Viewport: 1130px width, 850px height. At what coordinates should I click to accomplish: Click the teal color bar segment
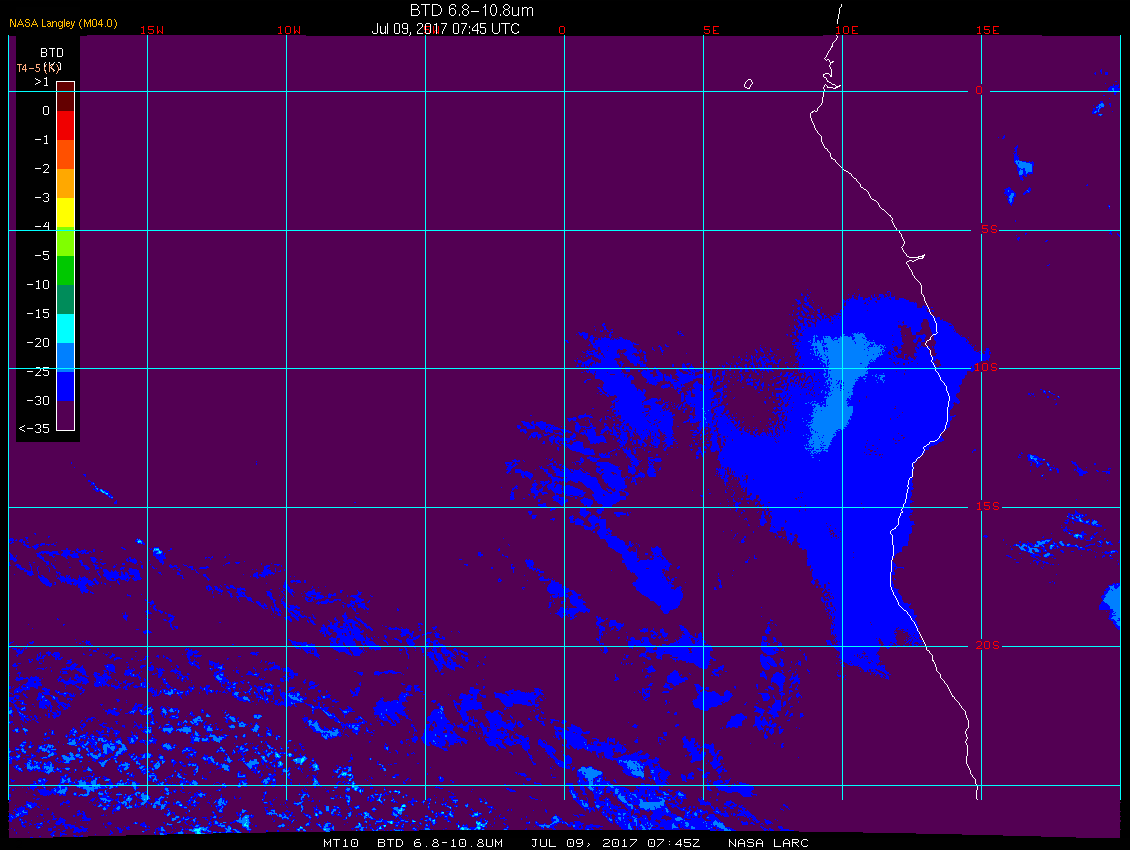tap(66, 300)
